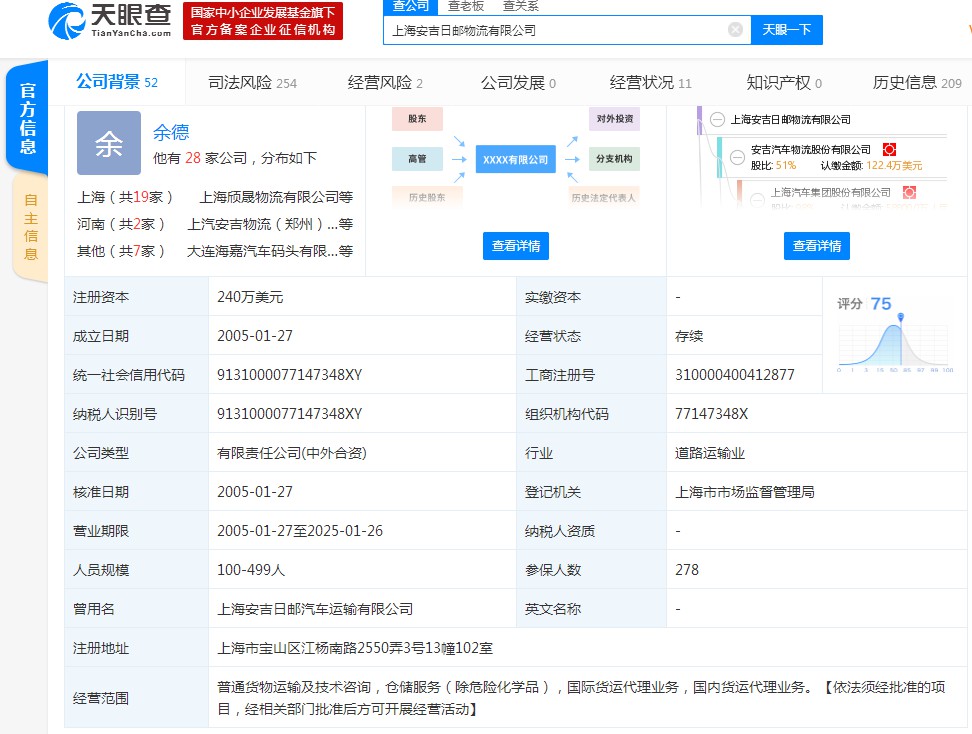Screen dimensions: 972x734
Task: Click 上海安吉日邮汽车运输有限公司 former name
Action: pyautogui.click(x=315, y=609)
